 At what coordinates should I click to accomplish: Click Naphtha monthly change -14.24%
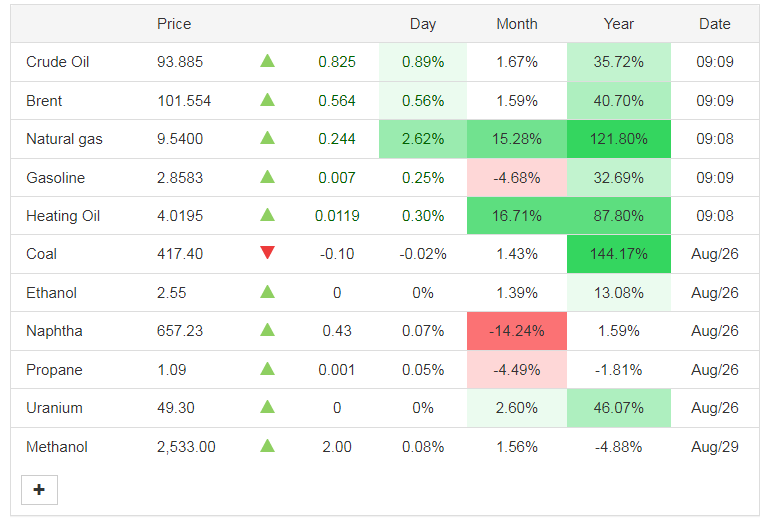pos(517,331)
